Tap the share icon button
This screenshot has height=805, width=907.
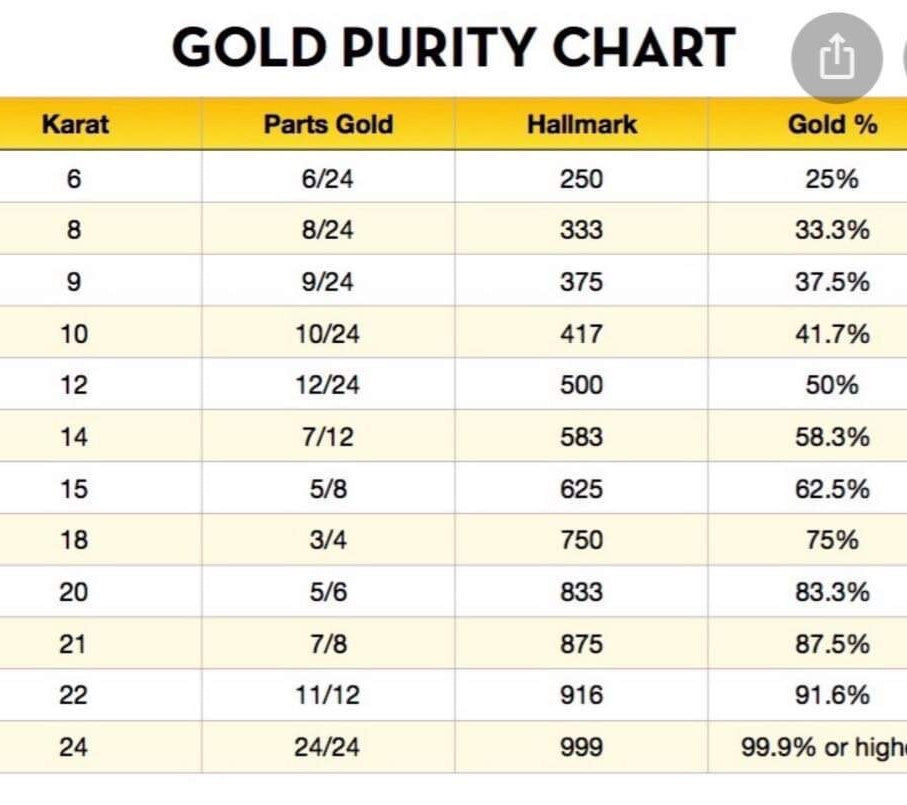point(837,59)
